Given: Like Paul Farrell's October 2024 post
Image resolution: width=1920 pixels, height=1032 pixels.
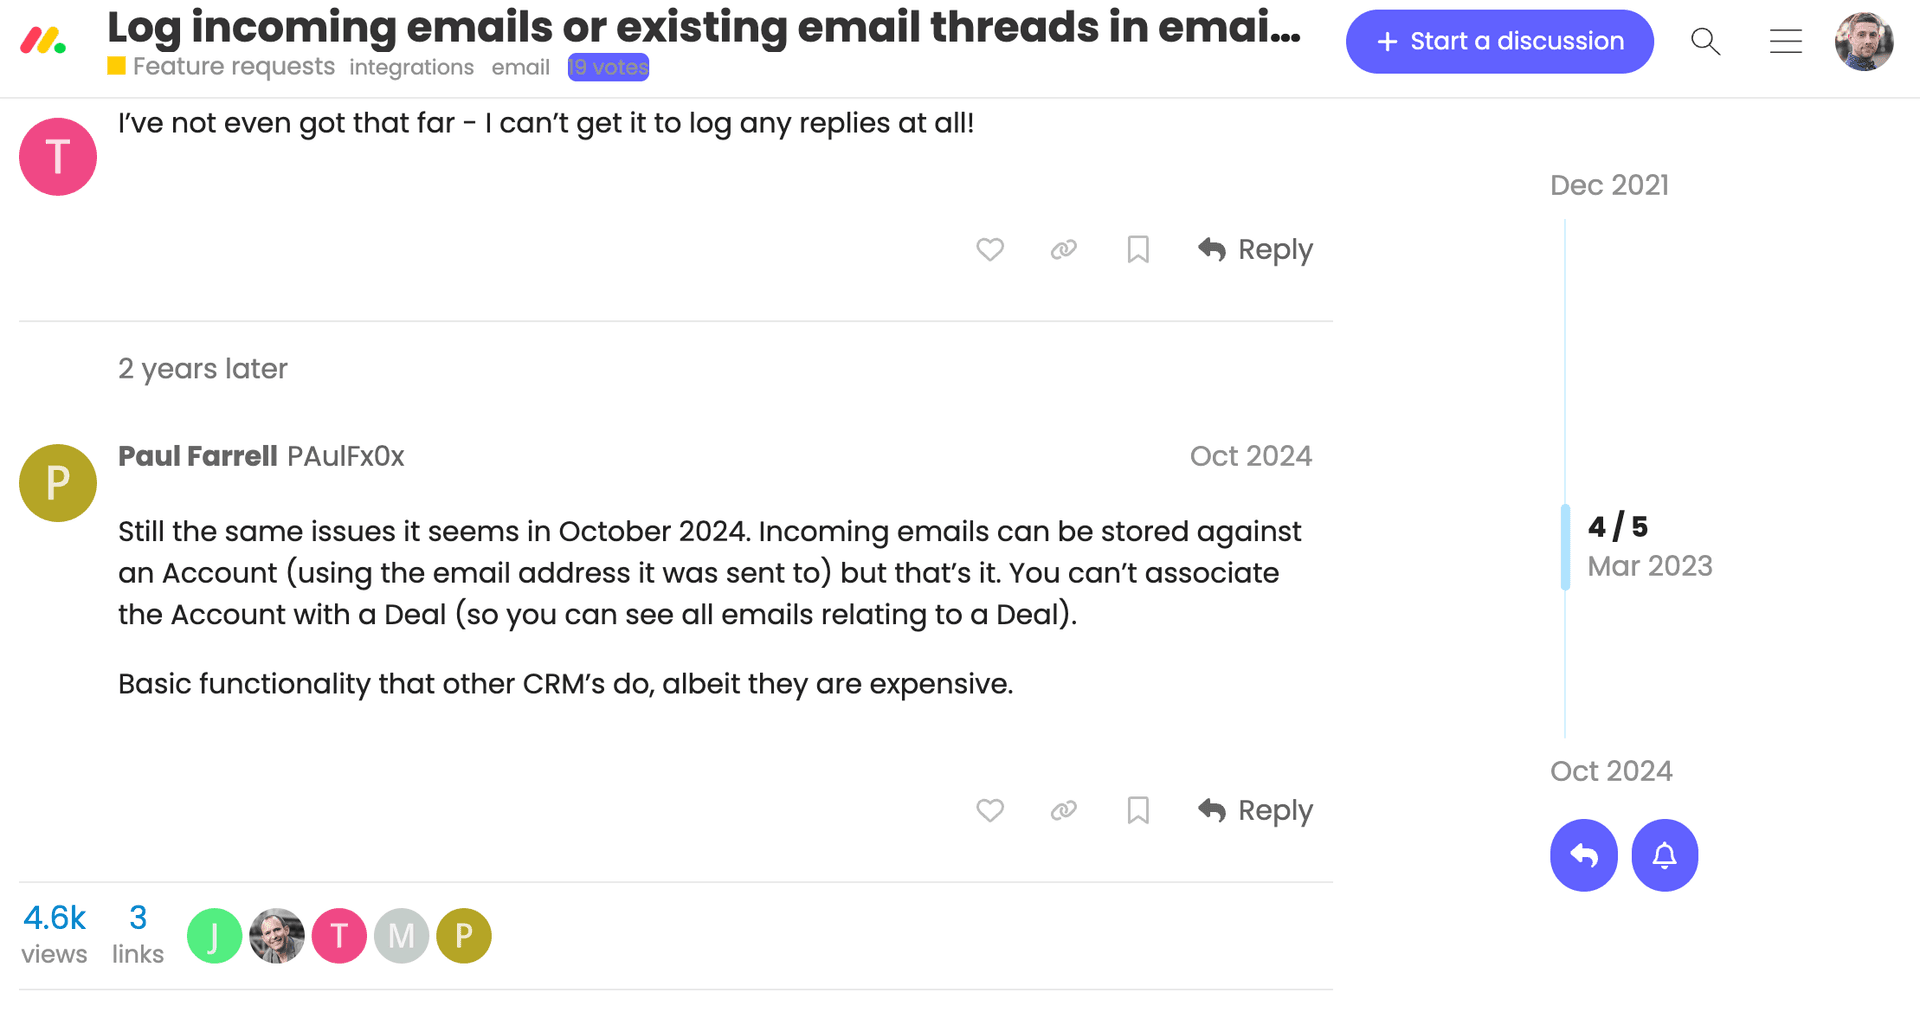Looking at the screenshot, I should (990, 810).
